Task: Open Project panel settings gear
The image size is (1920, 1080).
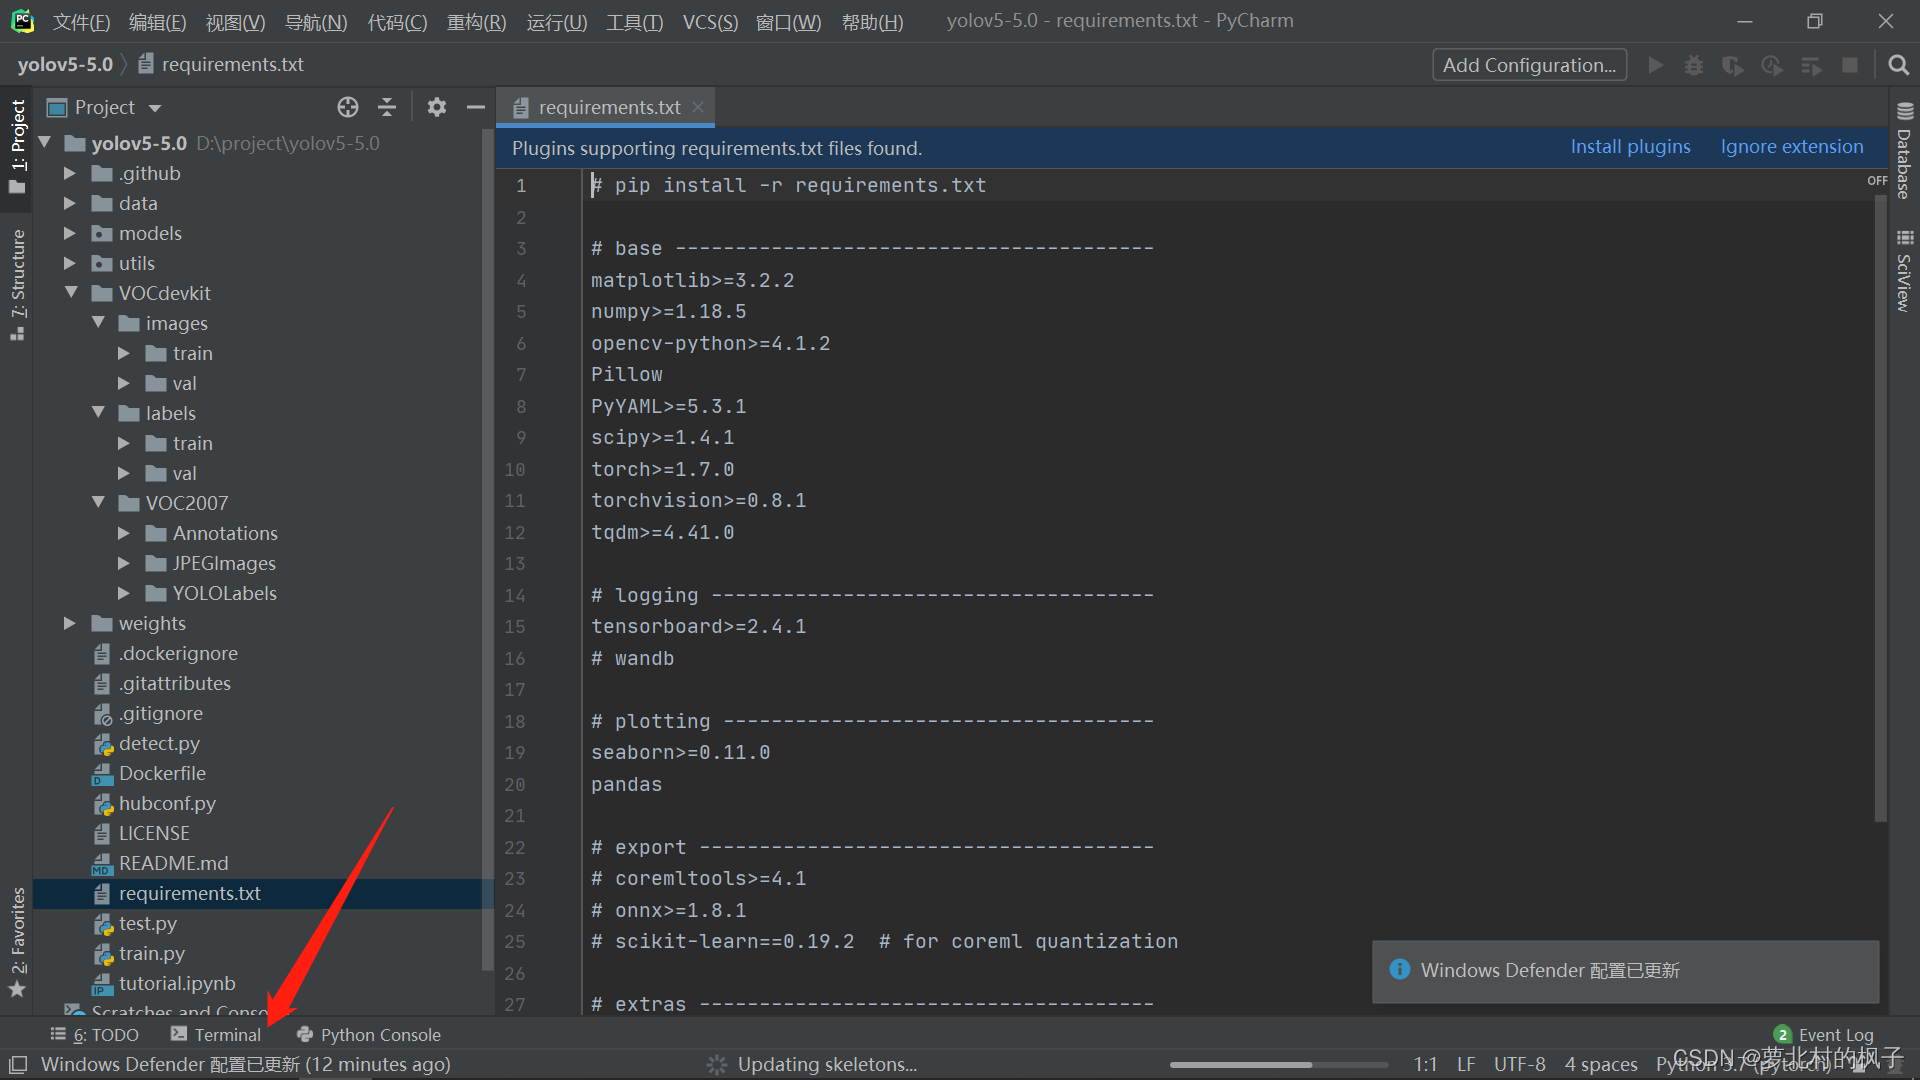Action: point(437,107)
